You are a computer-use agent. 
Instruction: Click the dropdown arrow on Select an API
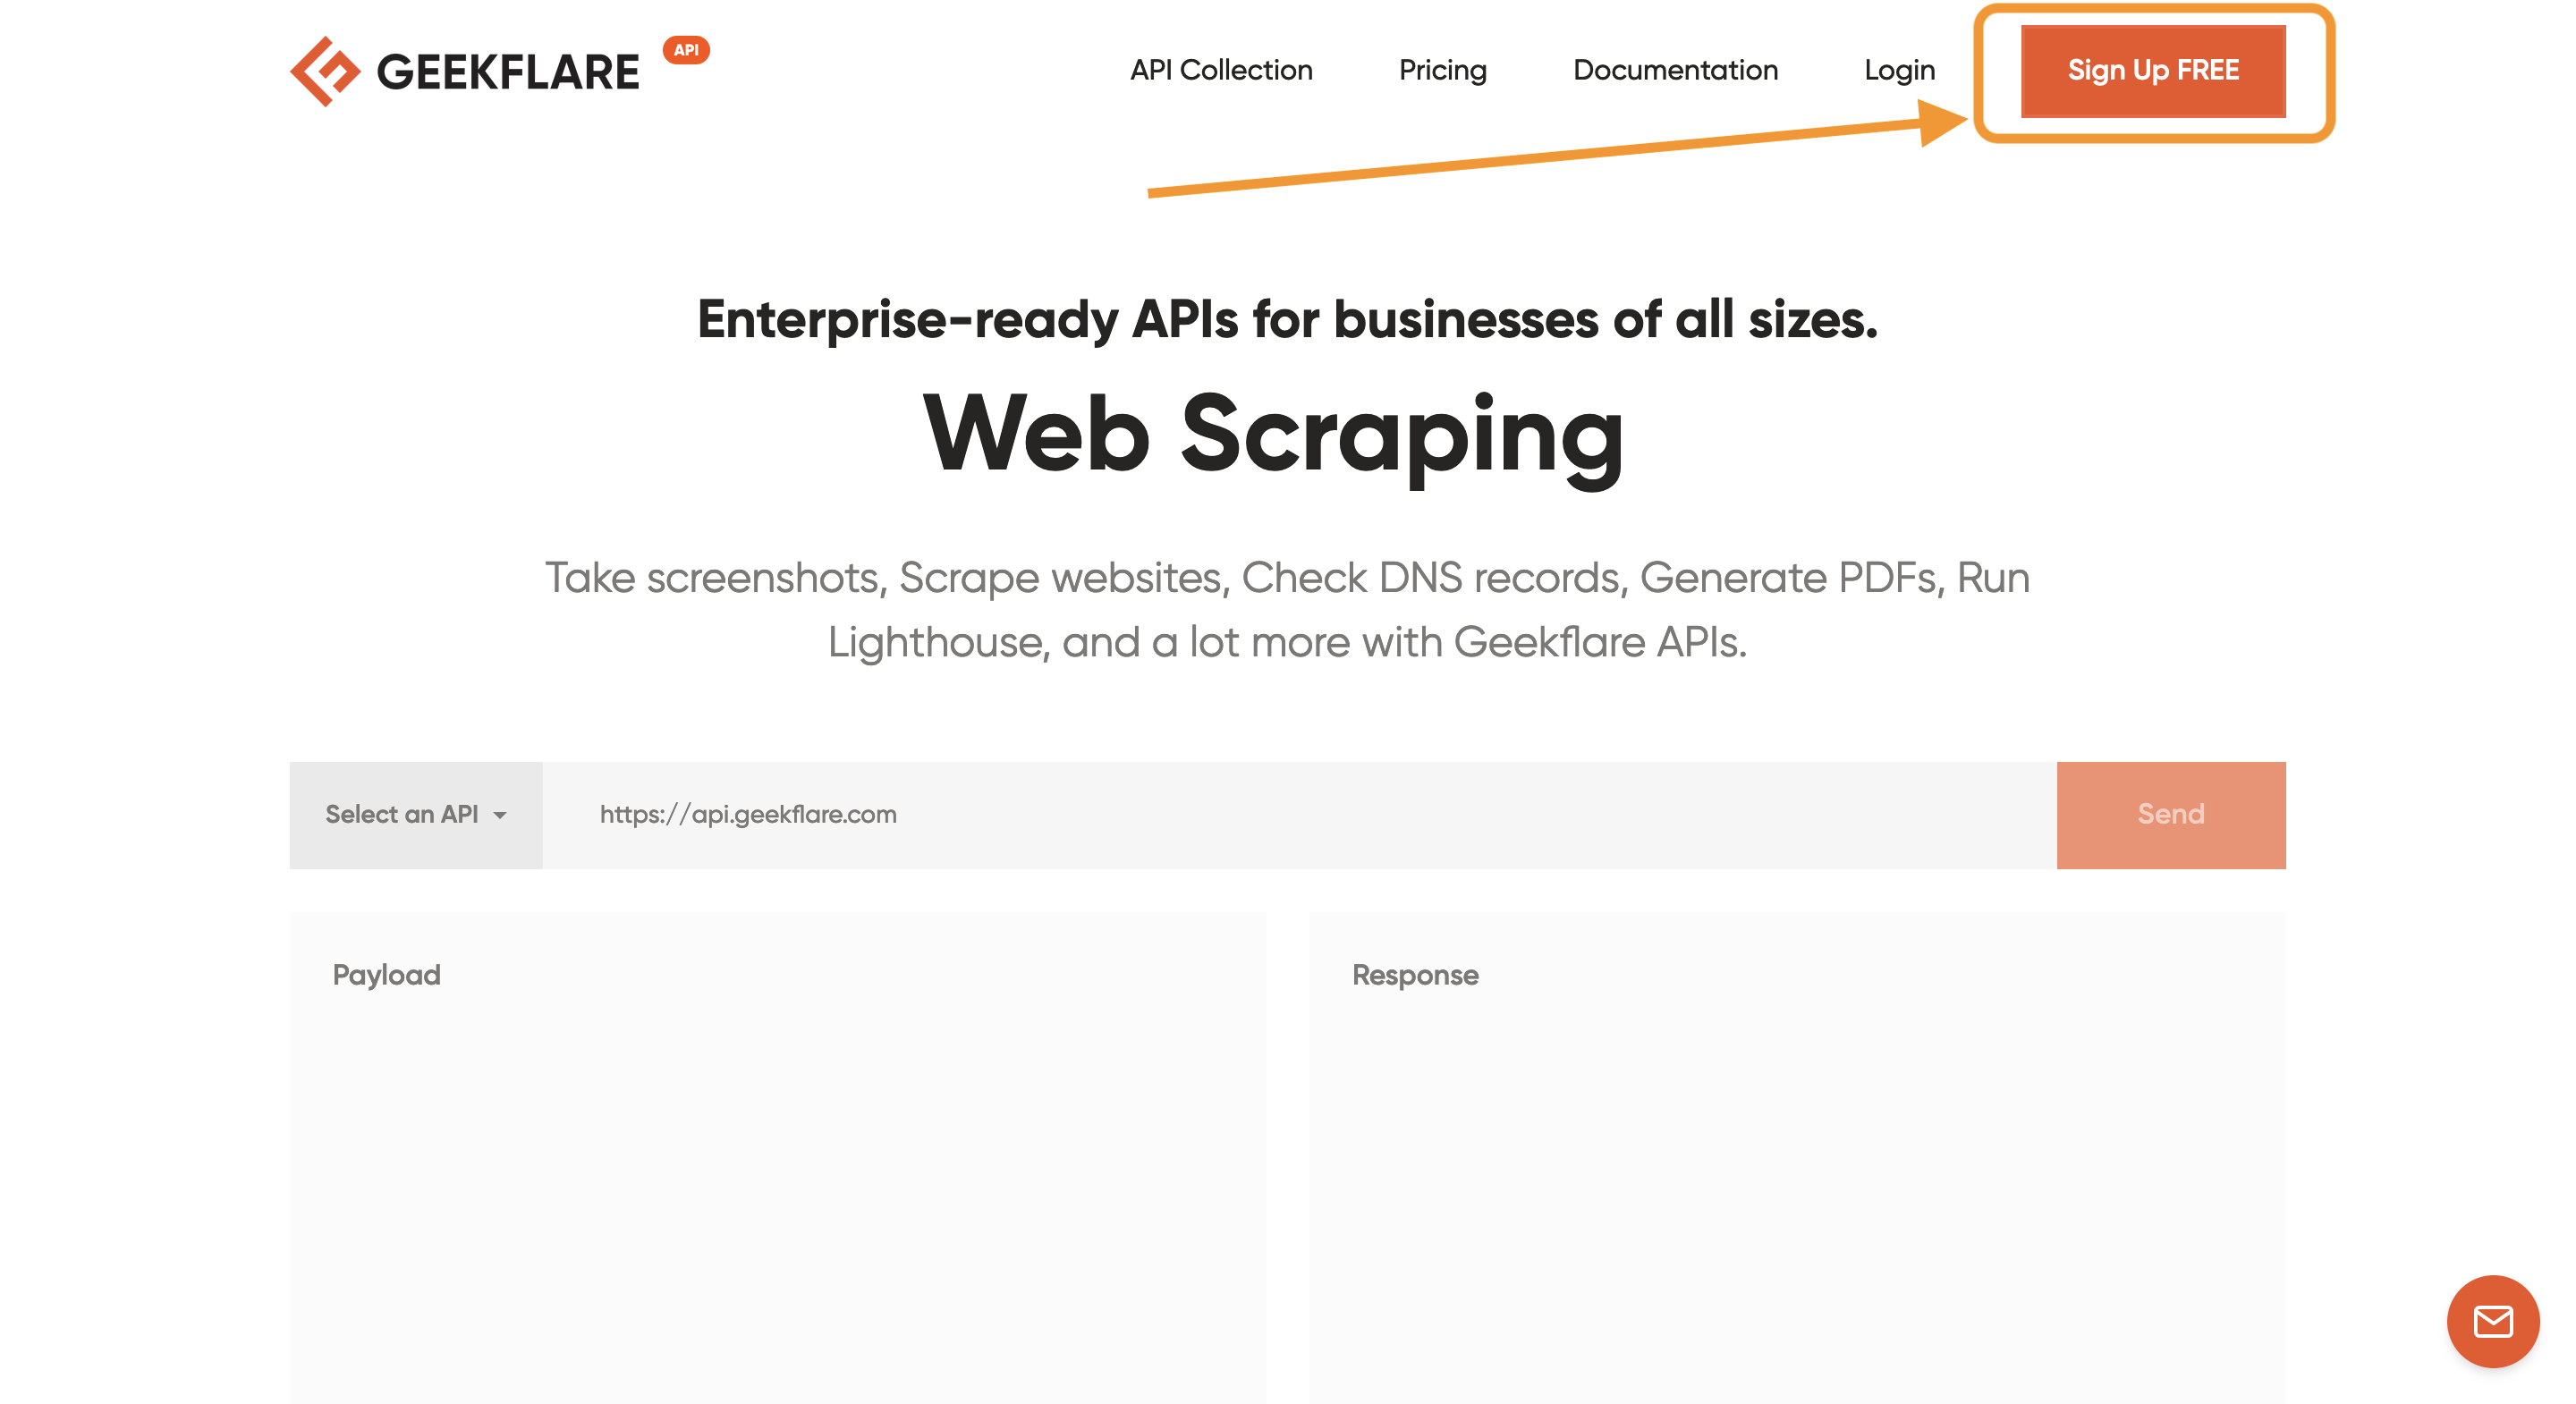504,813
